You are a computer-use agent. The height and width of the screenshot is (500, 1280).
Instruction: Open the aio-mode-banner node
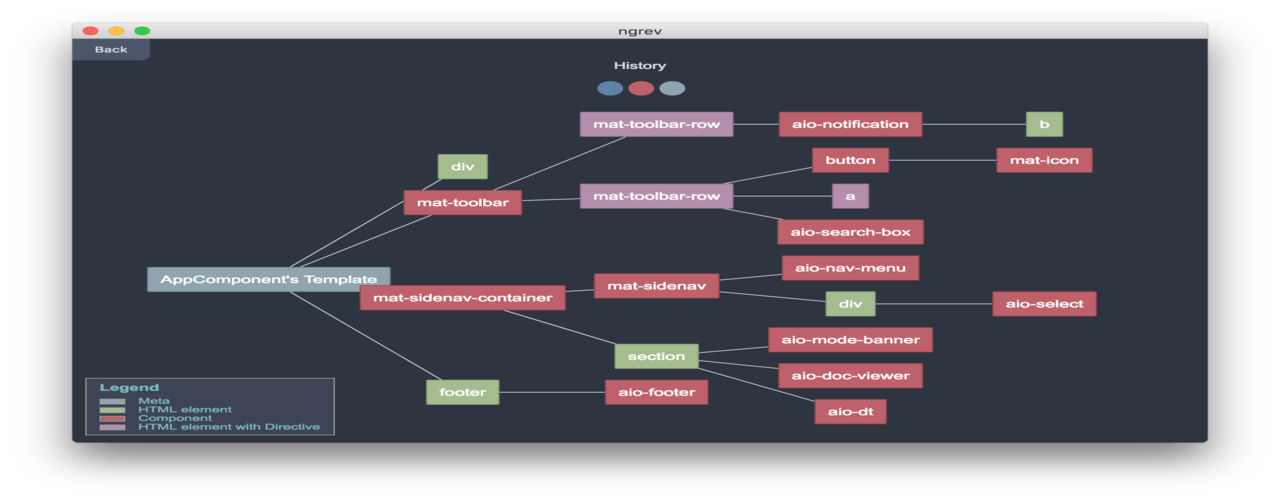tap(850, 340)
